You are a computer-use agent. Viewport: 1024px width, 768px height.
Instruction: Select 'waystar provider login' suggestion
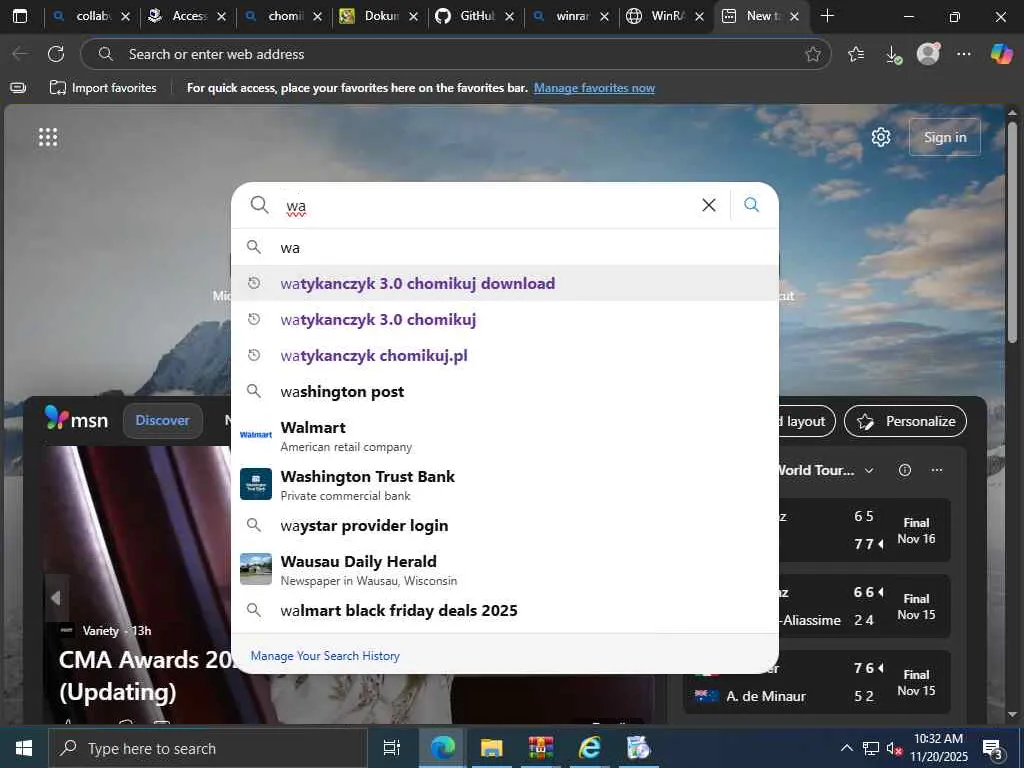tap(505, 526)
